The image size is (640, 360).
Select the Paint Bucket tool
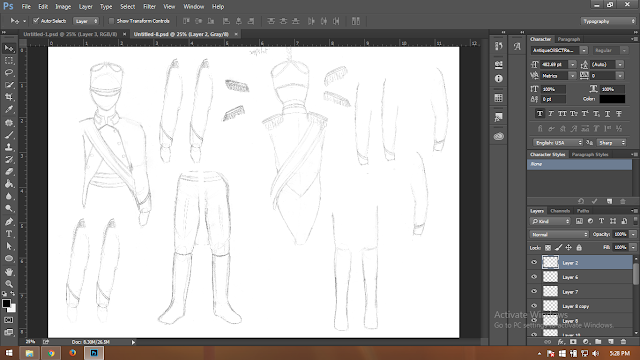point(9,184)
